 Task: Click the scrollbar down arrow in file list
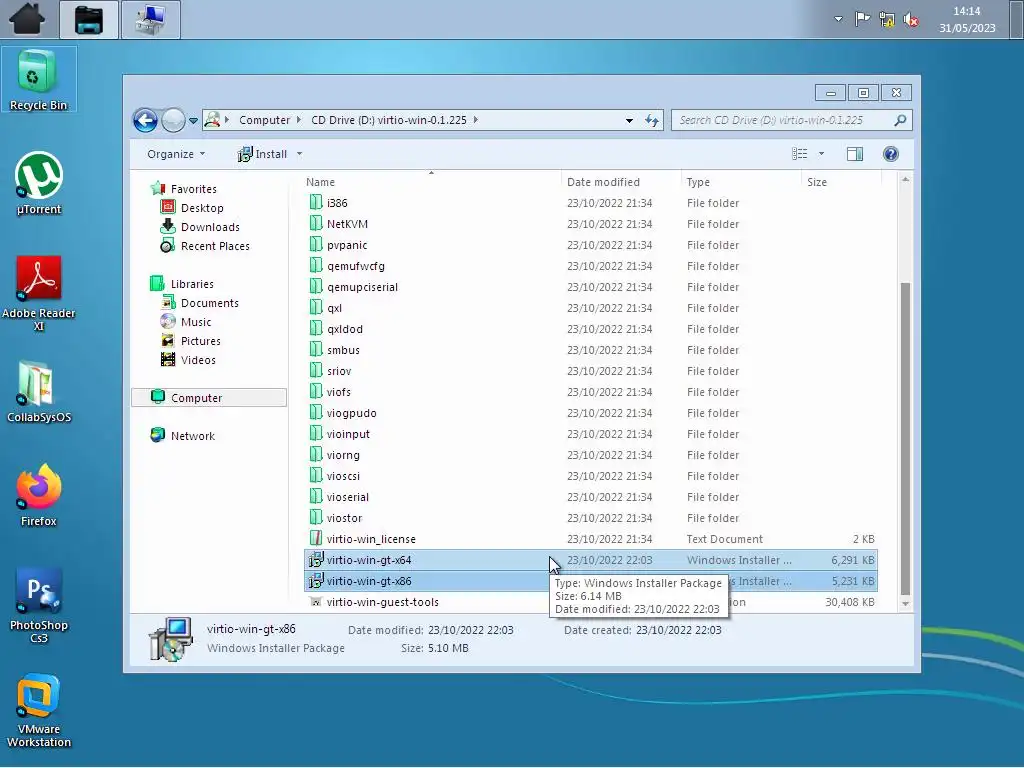[905, 603]
